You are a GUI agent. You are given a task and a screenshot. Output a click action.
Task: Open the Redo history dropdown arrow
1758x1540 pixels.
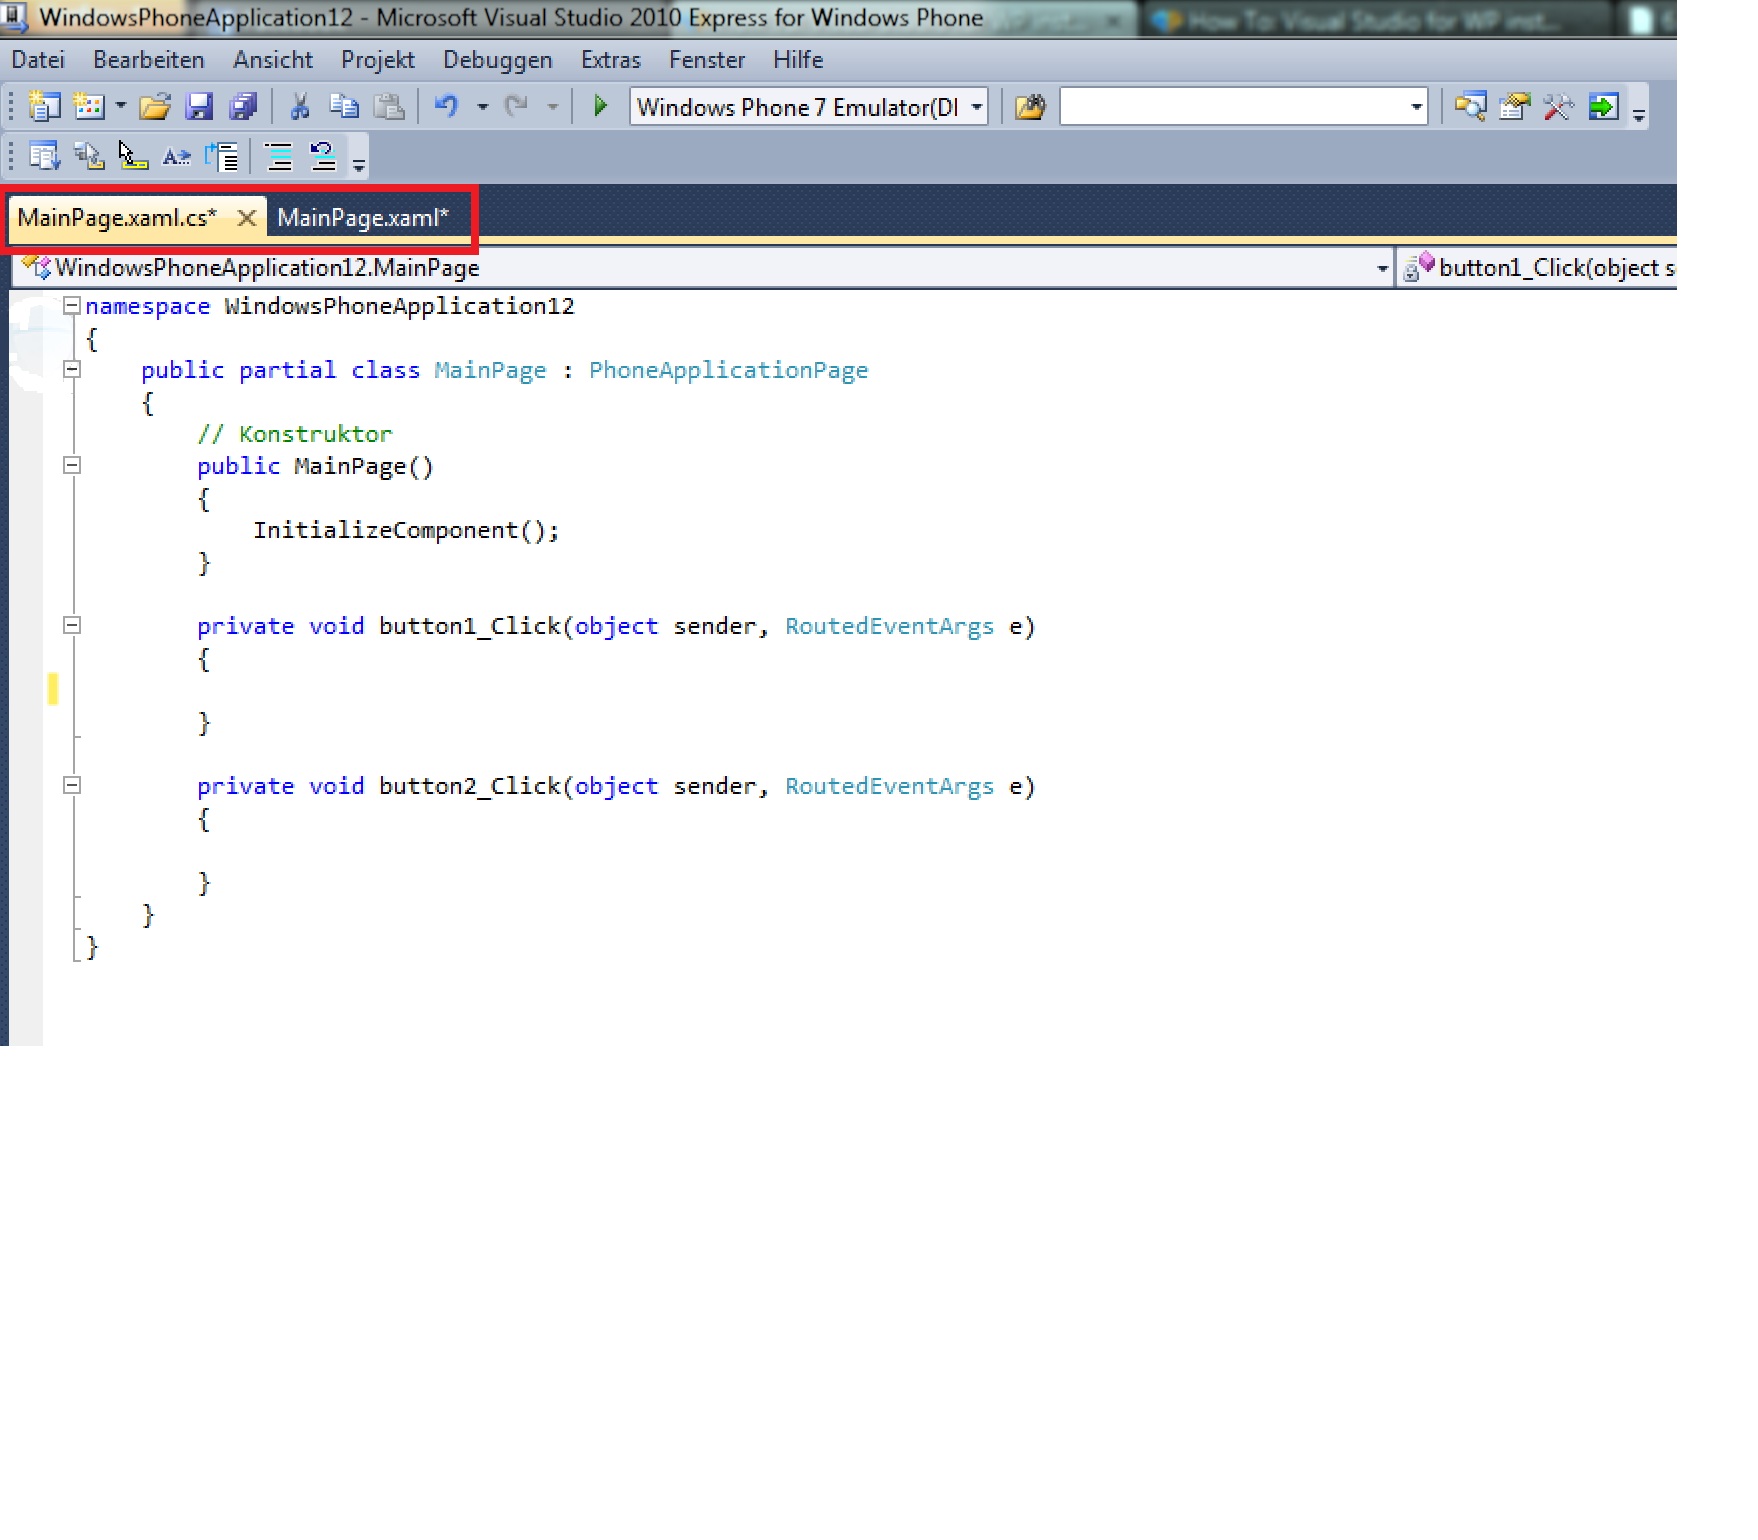(x=552, y=106)
